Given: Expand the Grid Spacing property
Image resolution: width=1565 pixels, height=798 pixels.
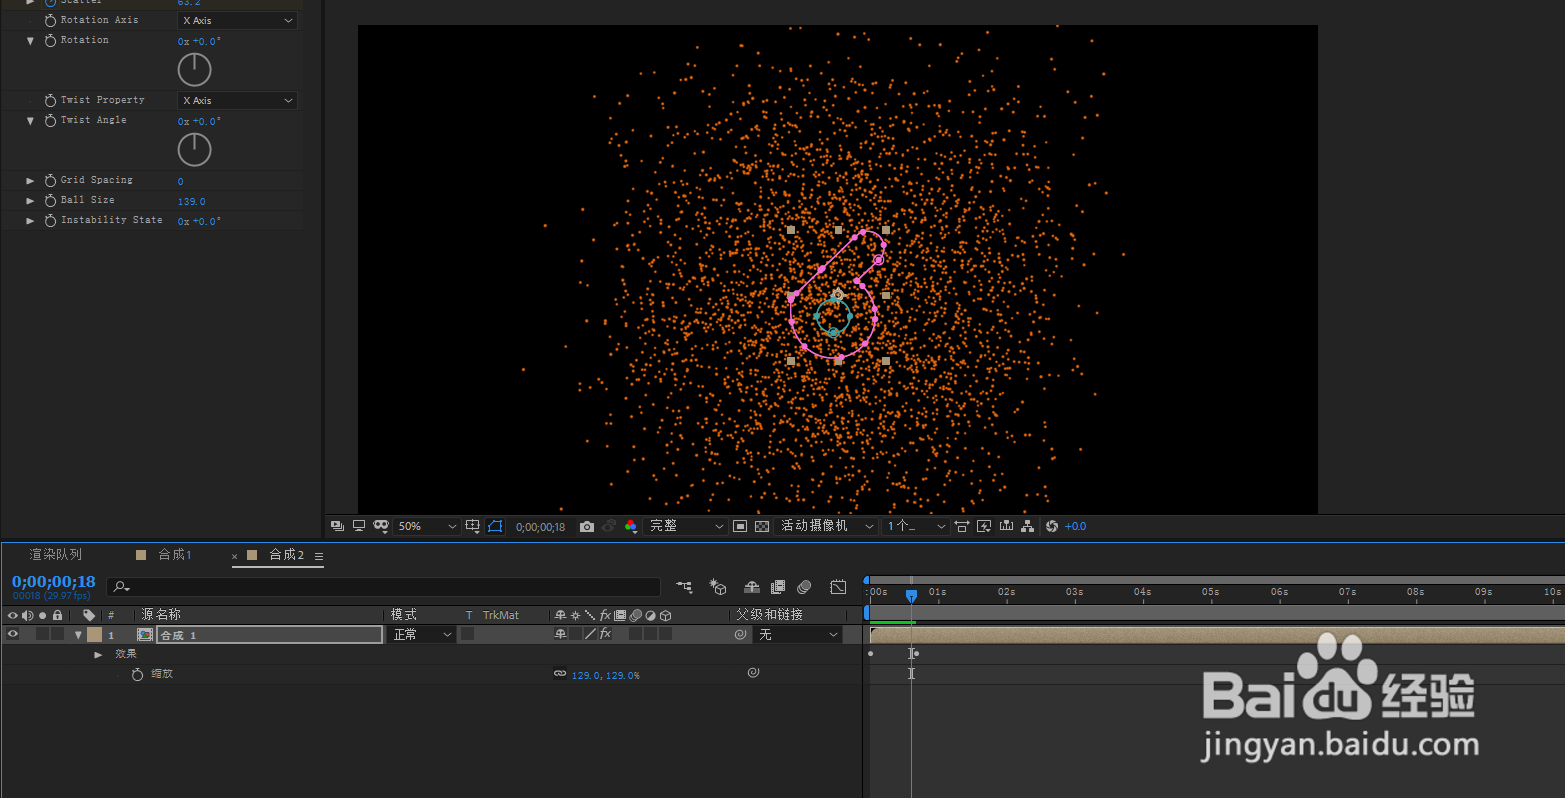Looking at the screenshot, I should coord(30,181).
